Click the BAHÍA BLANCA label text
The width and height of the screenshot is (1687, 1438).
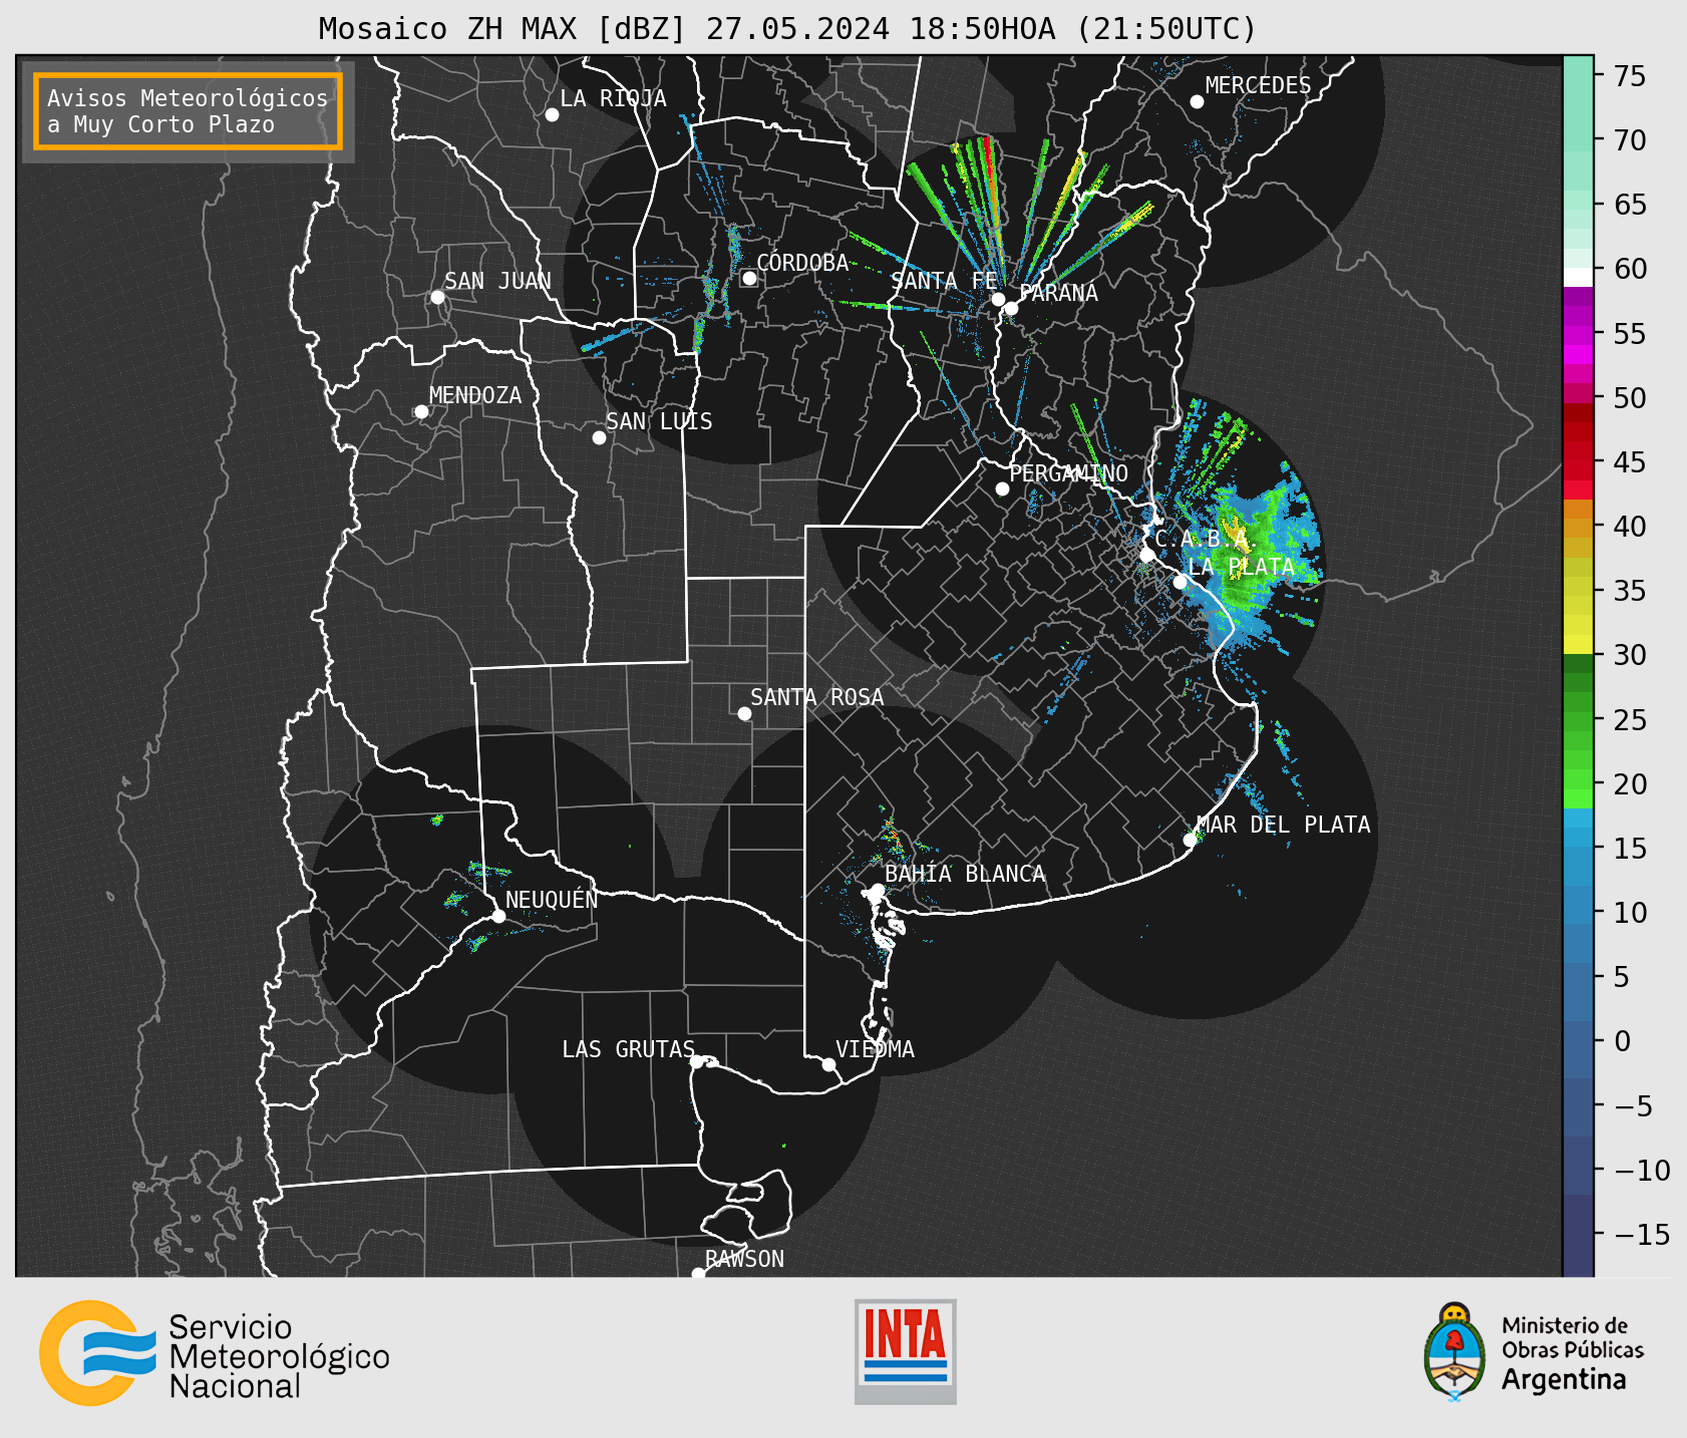(x=965, y=874)
